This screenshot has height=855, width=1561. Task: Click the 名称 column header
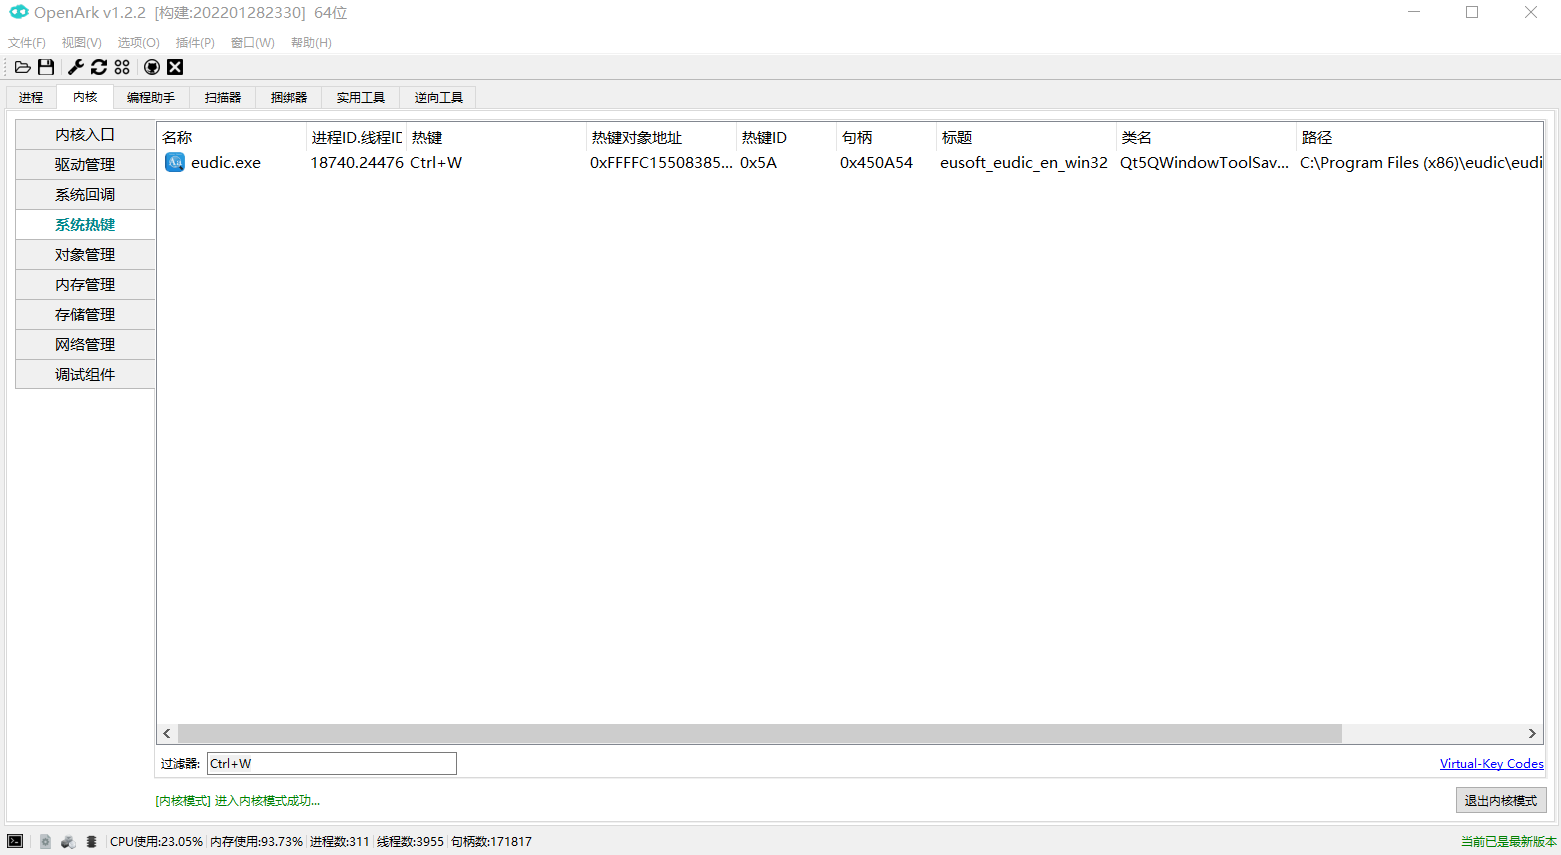(x=232, y=137)
